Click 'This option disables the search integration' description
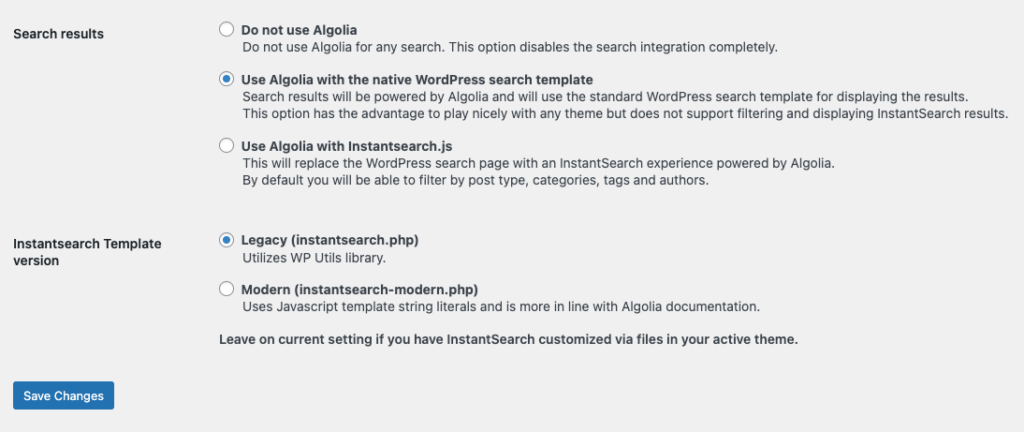Viewport: 1024px width, 432px height. (x=510, y=47)
